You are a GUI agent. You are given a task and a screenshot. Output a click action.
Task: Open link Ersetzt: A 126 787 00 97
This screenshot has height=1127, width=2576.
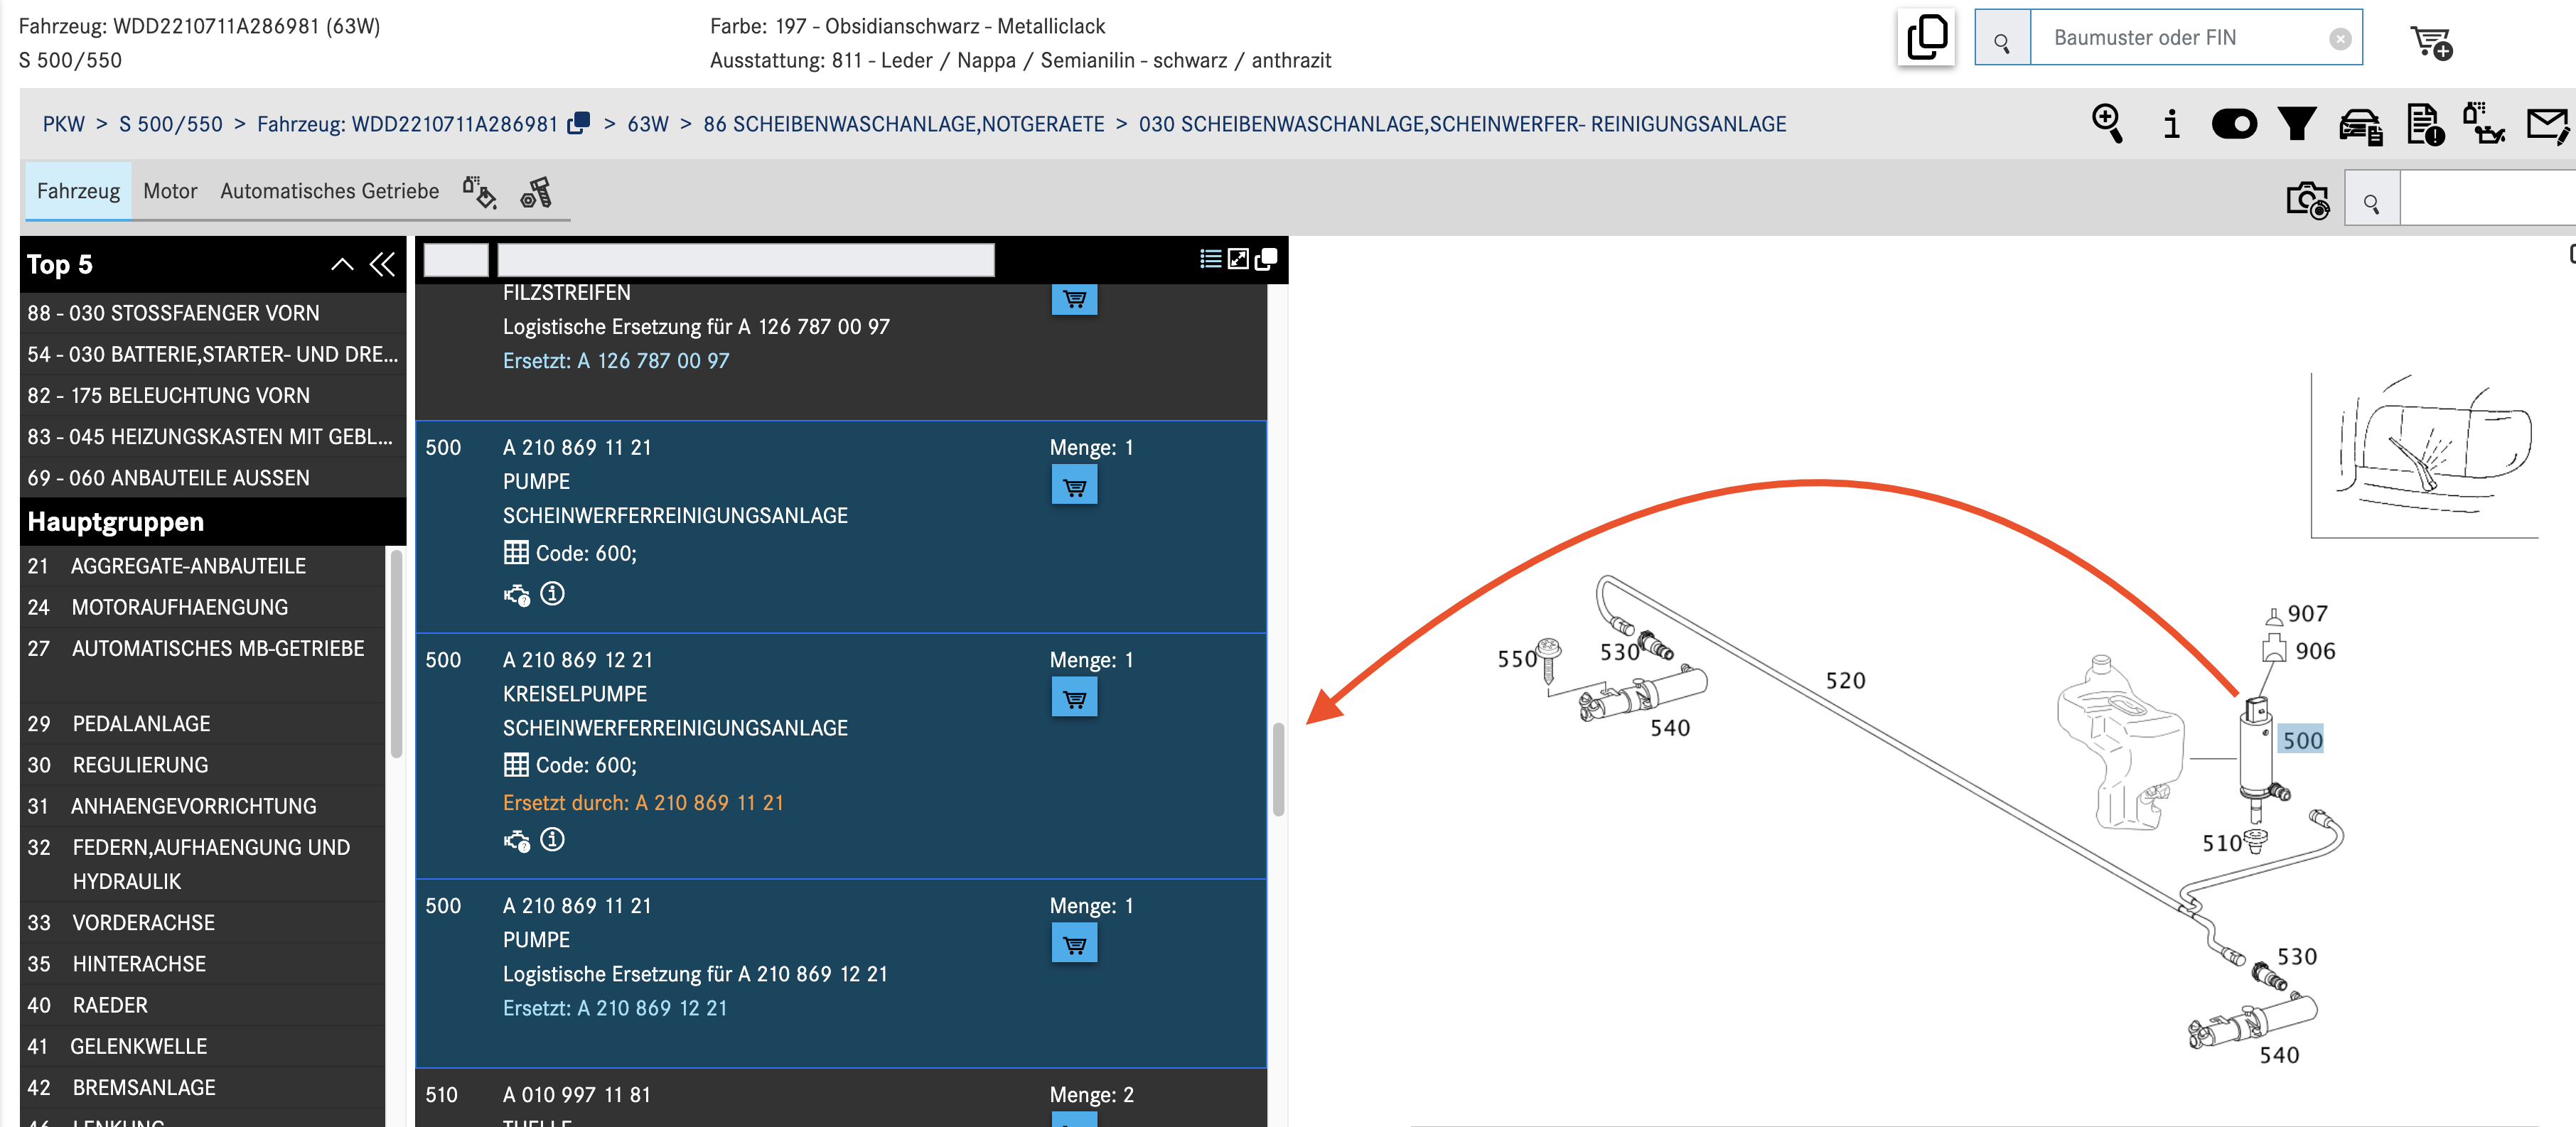[x=616, y=361]
